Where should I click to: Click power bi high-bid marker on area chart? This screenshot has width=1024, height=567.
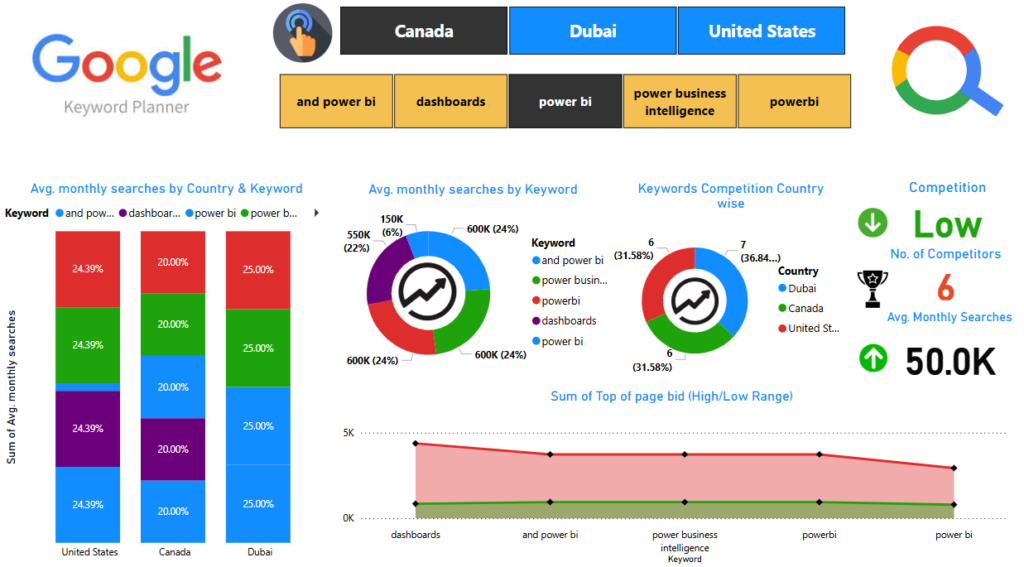[x=954, y=468]
